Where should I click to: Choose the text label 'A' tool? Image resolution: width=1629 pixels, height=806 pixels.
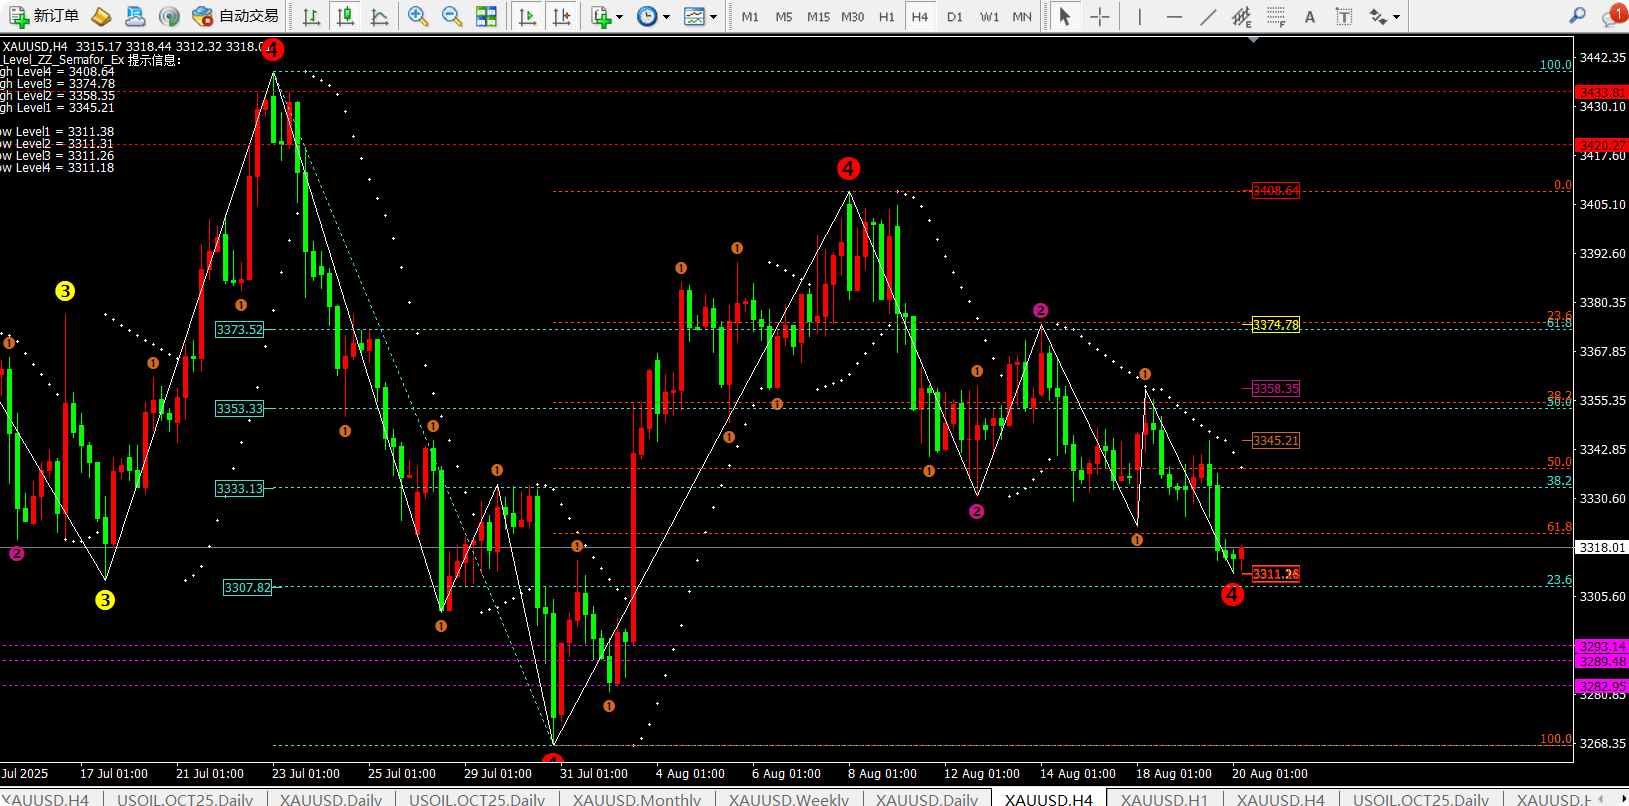coord(1310,16)
